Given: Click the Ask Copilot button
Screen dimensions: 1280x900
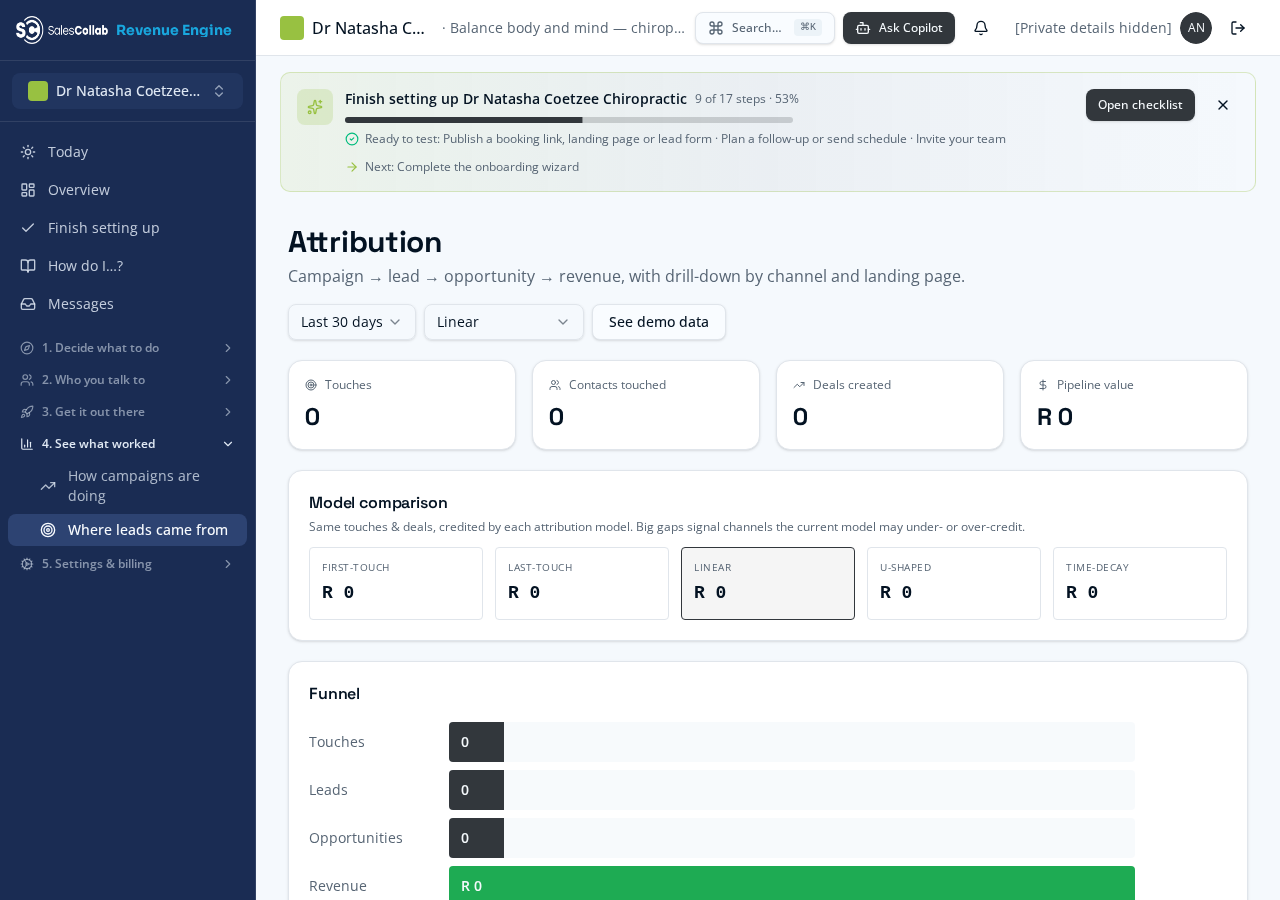Looking at the screenshot, I should pyautogui.click(x=899, y=28).
